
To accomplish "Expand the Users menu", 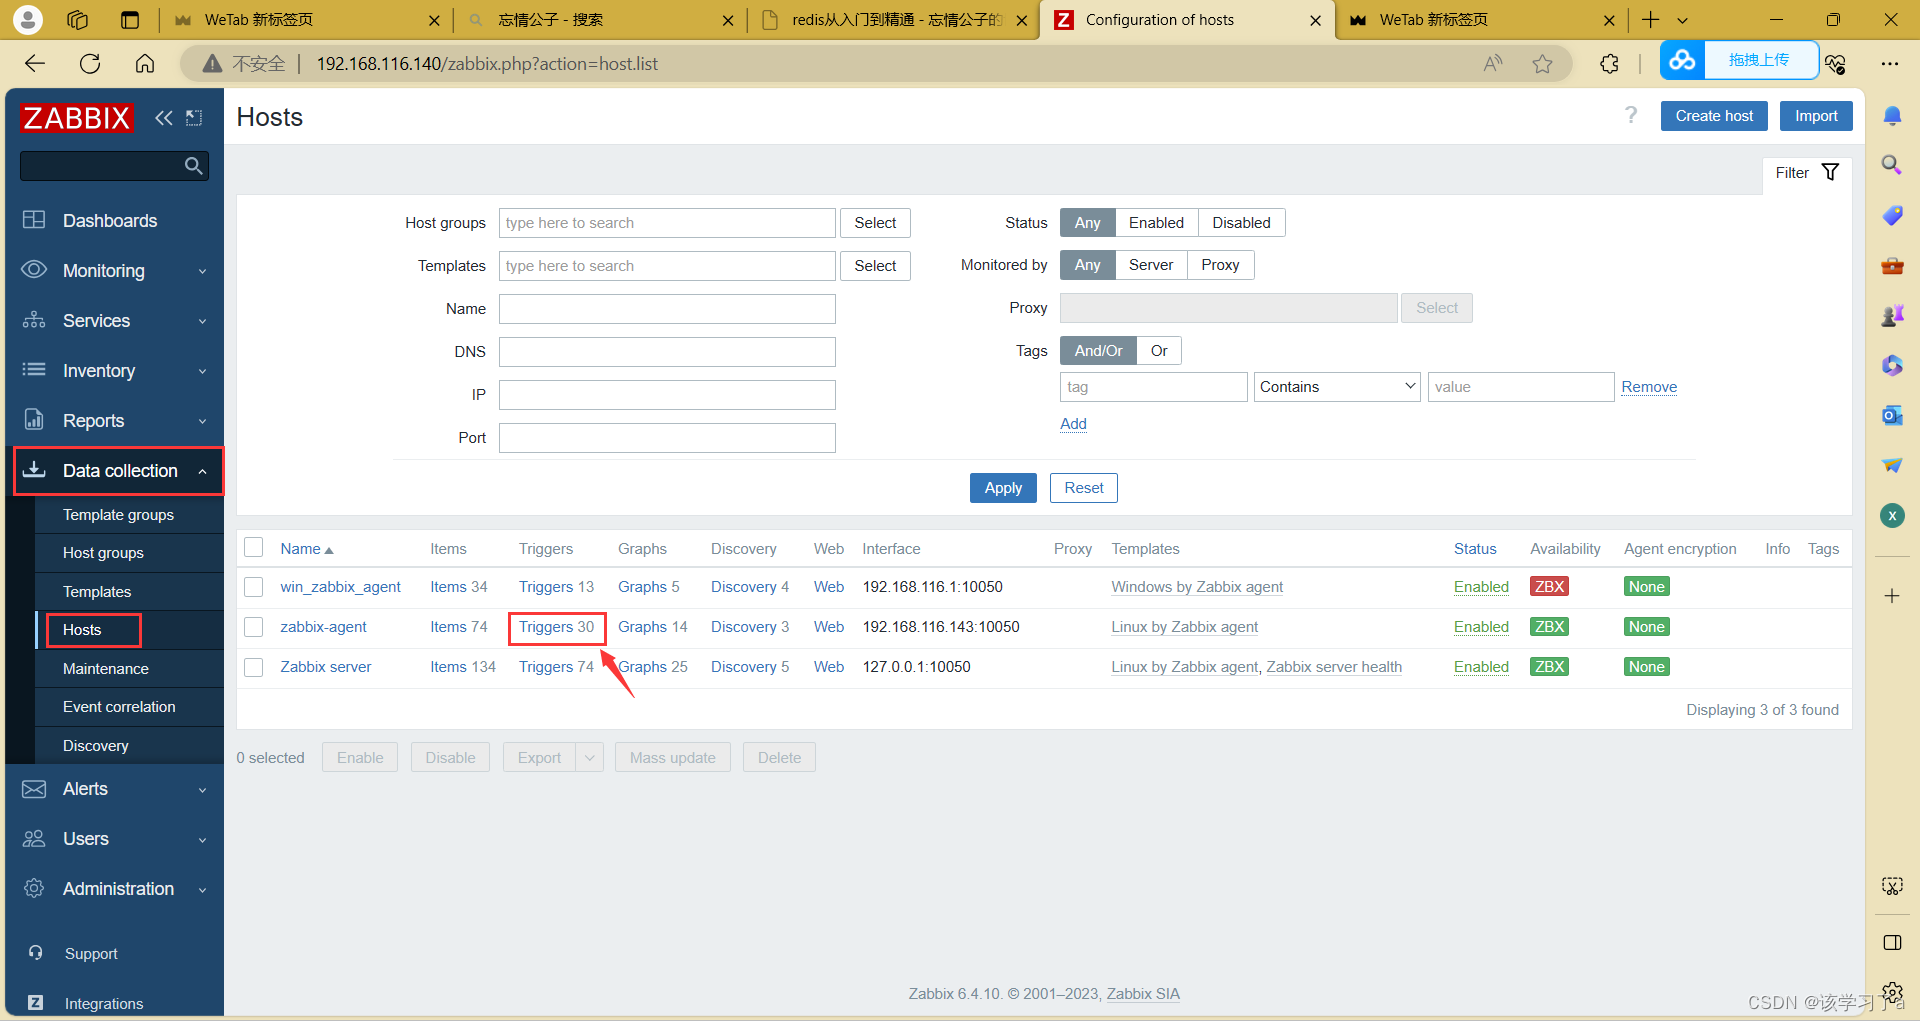I will click(115, 839).
